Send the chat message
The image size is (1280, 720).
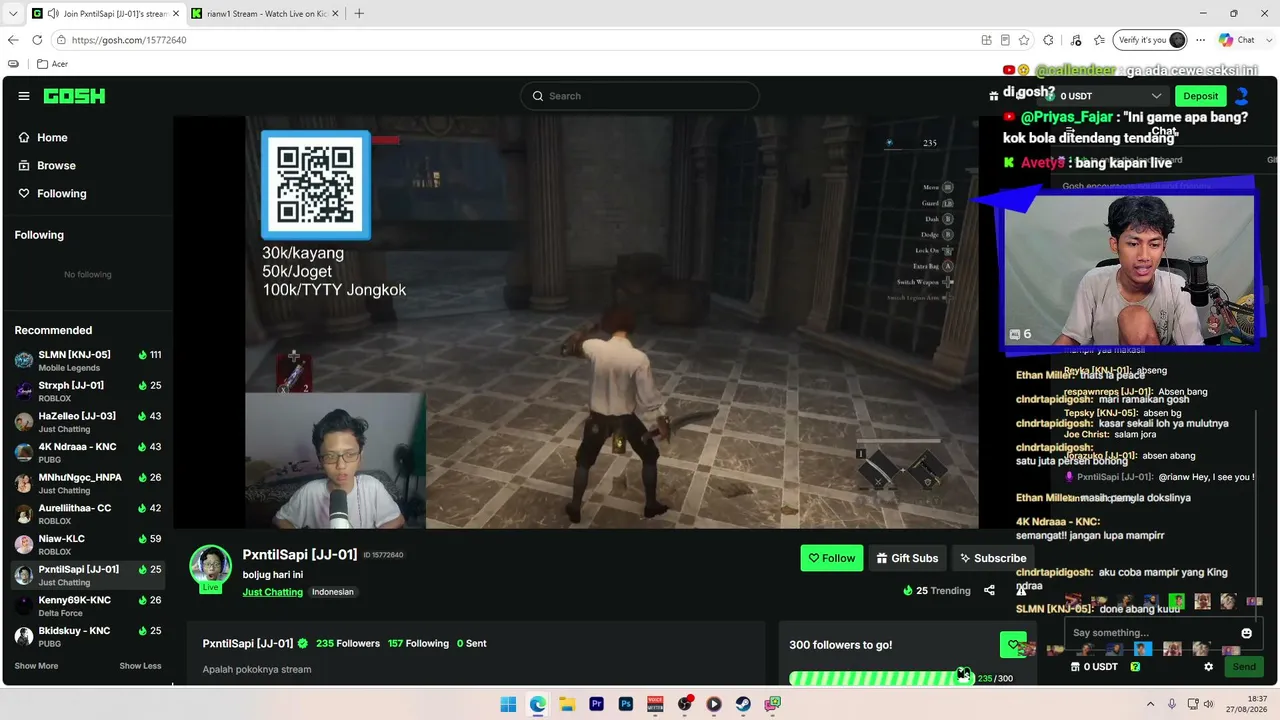tap(1244, 667)
